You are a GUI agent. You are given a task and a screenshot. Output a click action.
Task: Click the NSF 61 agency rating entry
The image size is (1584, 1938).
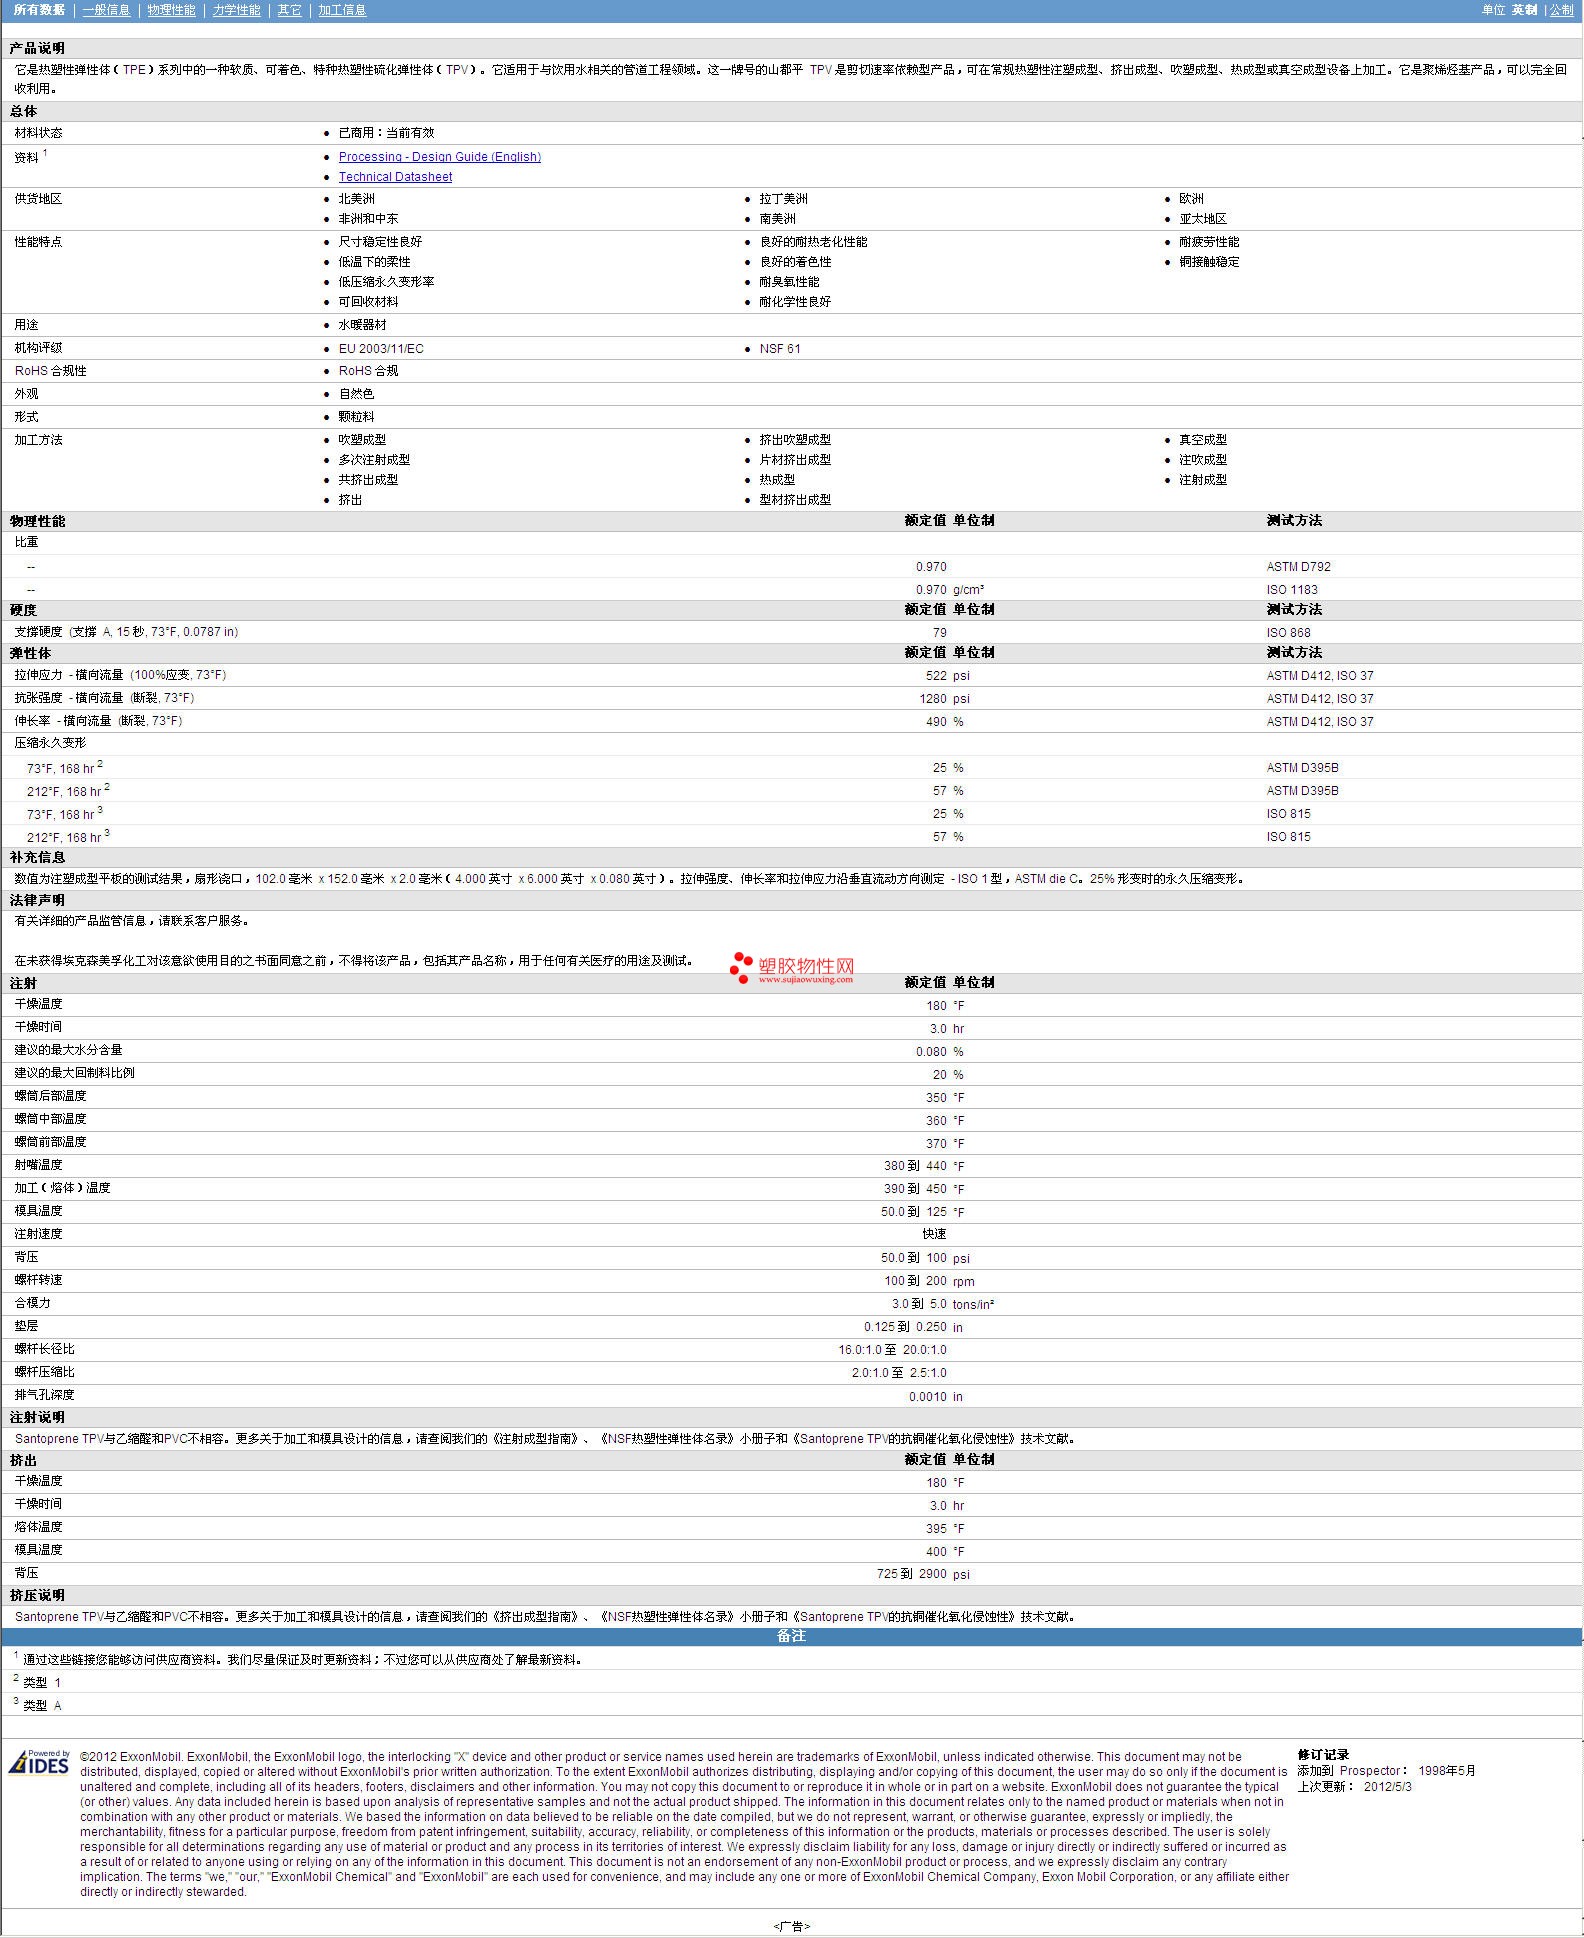[x=779, y=349]
